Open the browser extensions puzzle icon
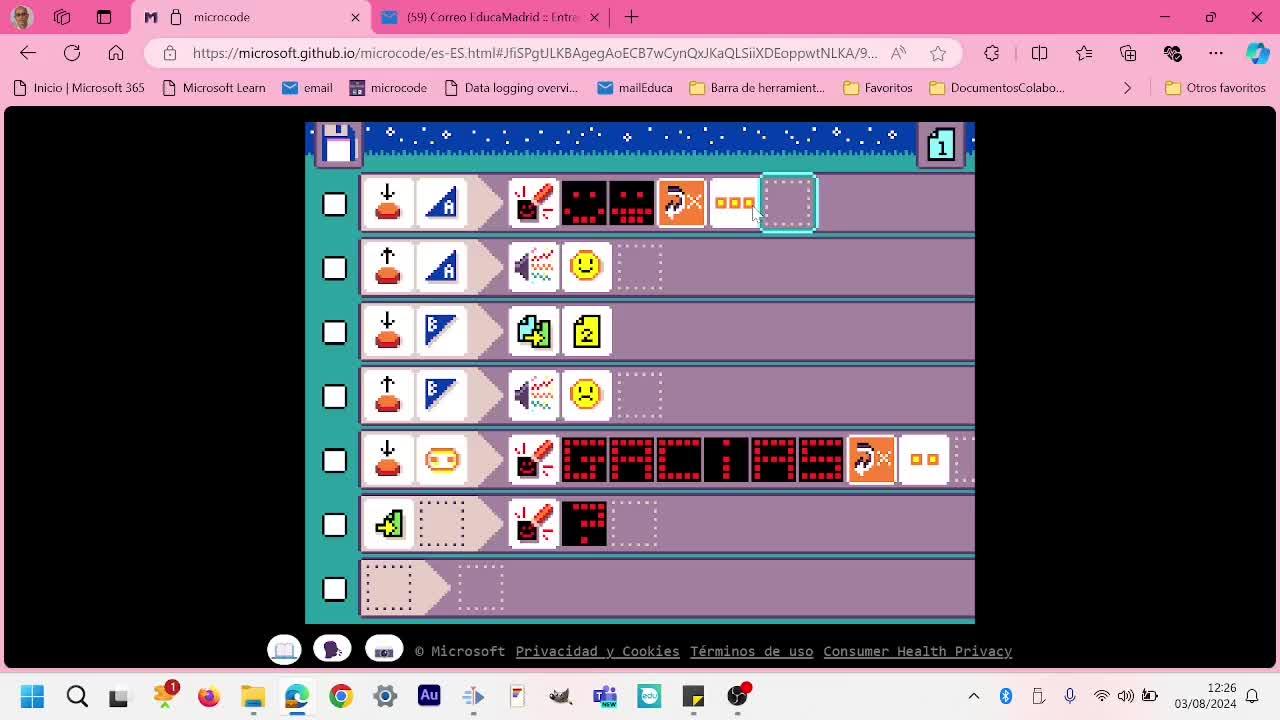The width and height of the screenshot is (1280, 720). [x=992, y=53]
